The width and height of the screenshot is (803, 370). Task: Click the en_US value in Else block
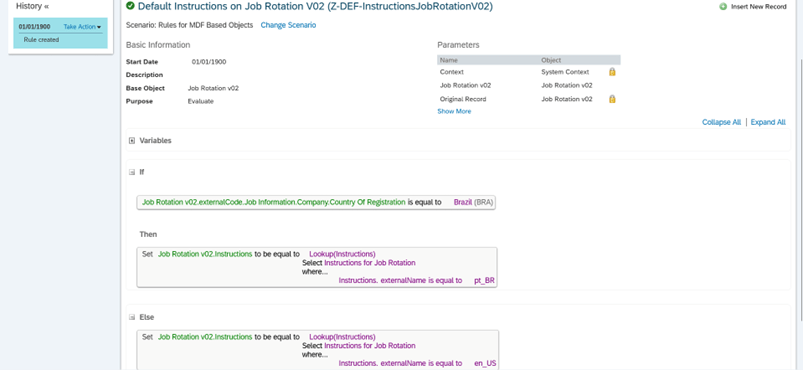[484, 363]
